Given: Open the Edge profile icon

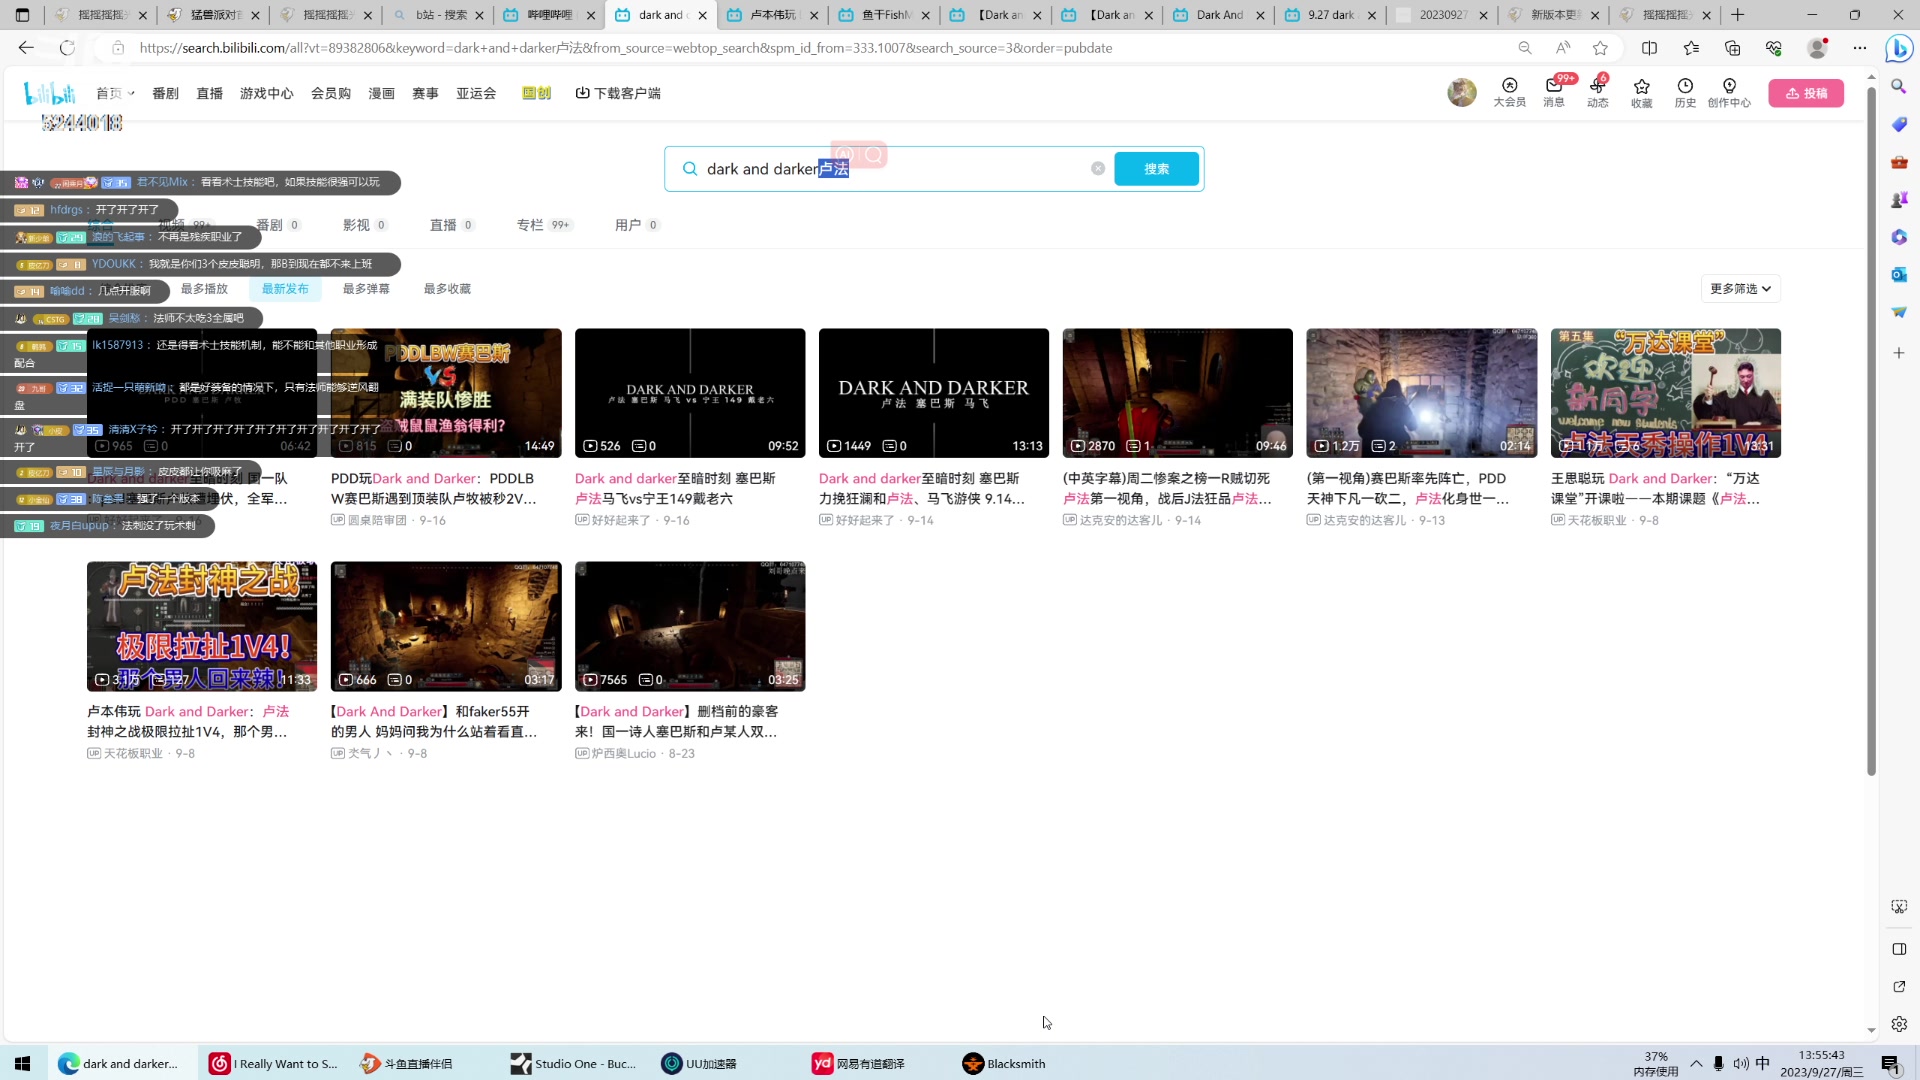Looking at the screenshot, I should [x=1818, y=47].
